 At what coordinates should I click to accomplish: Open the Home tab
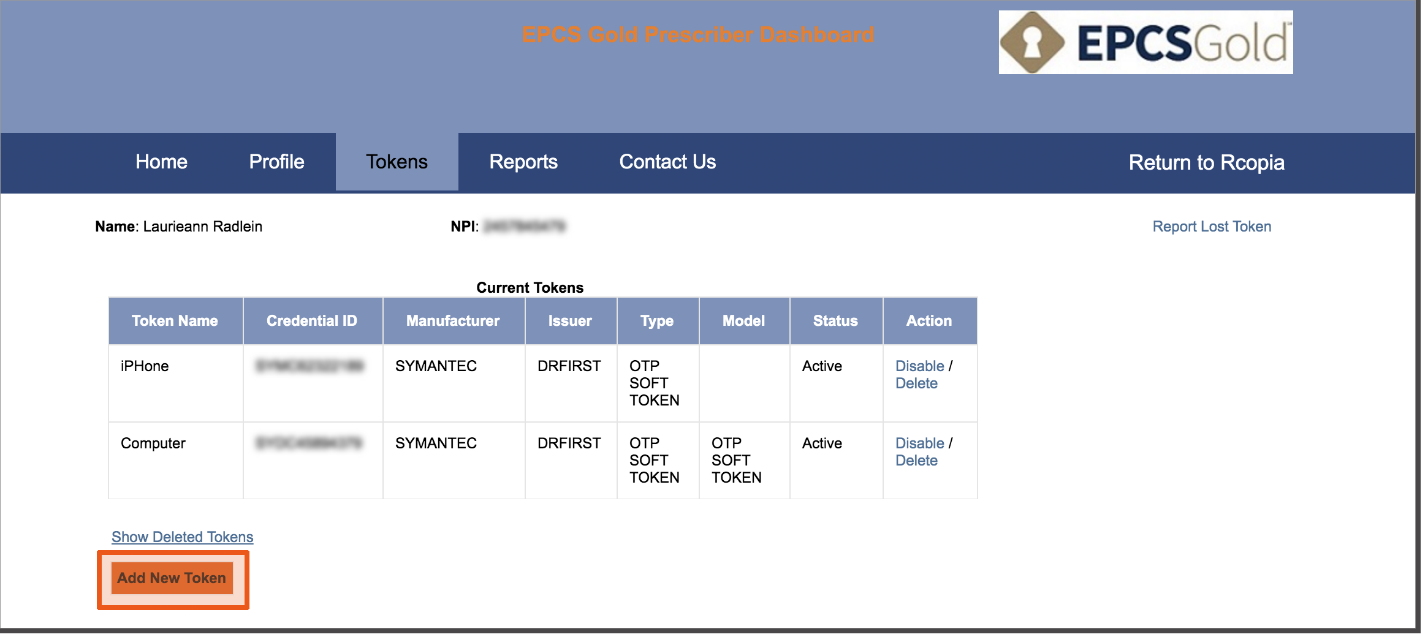[161, 162]
